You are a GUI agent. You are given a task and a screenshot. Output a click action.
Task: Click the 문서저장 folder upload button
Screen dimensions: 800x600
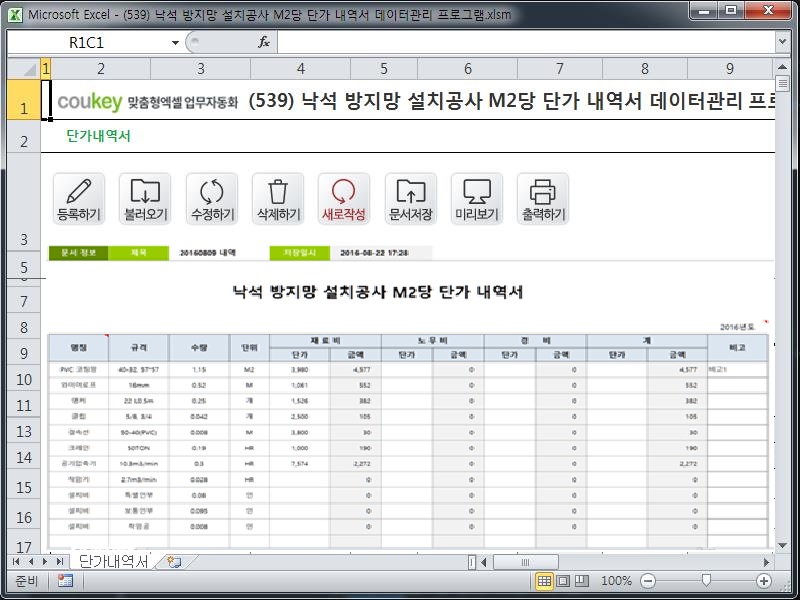point(411,199)
